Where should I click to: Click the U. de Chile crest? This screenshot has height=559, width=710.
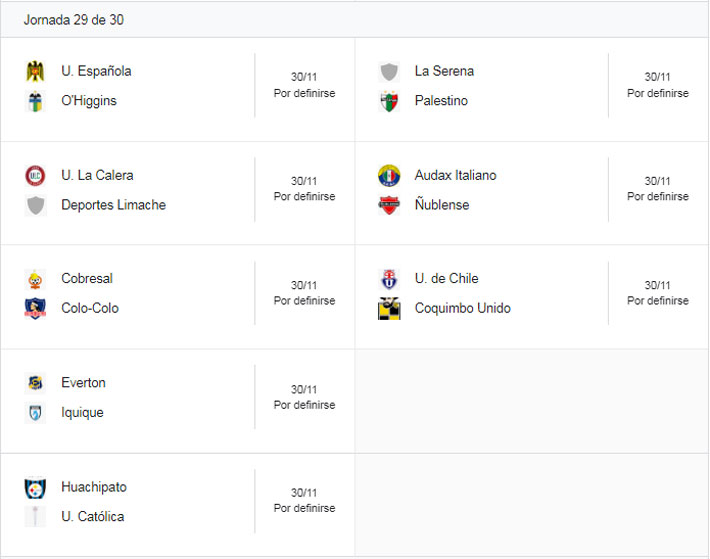(389, 278)
